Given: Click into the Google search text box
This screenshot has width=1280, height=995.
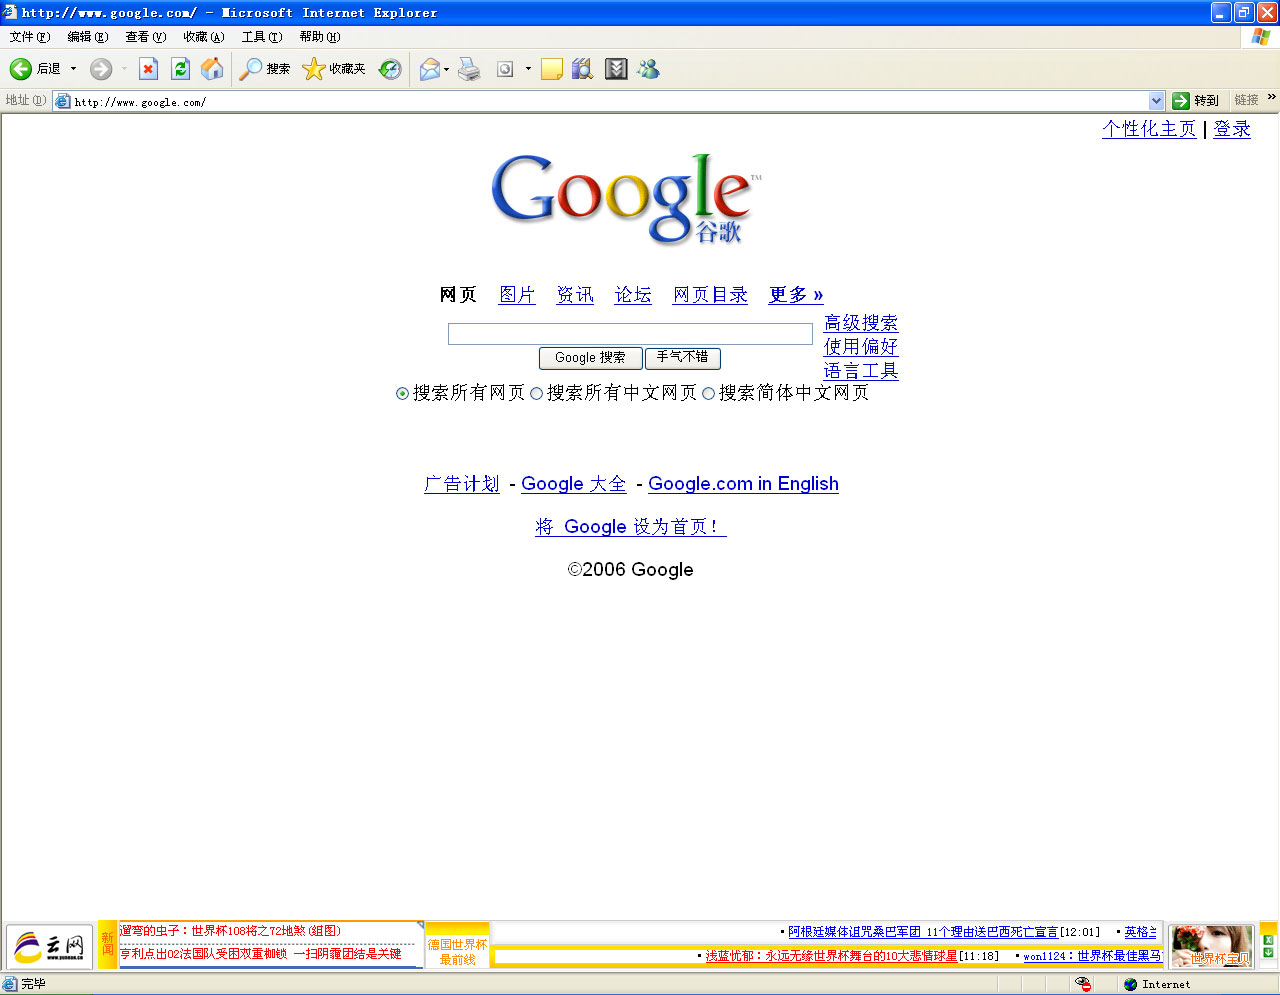Looking at the screenshot, I should click(630, 334).
